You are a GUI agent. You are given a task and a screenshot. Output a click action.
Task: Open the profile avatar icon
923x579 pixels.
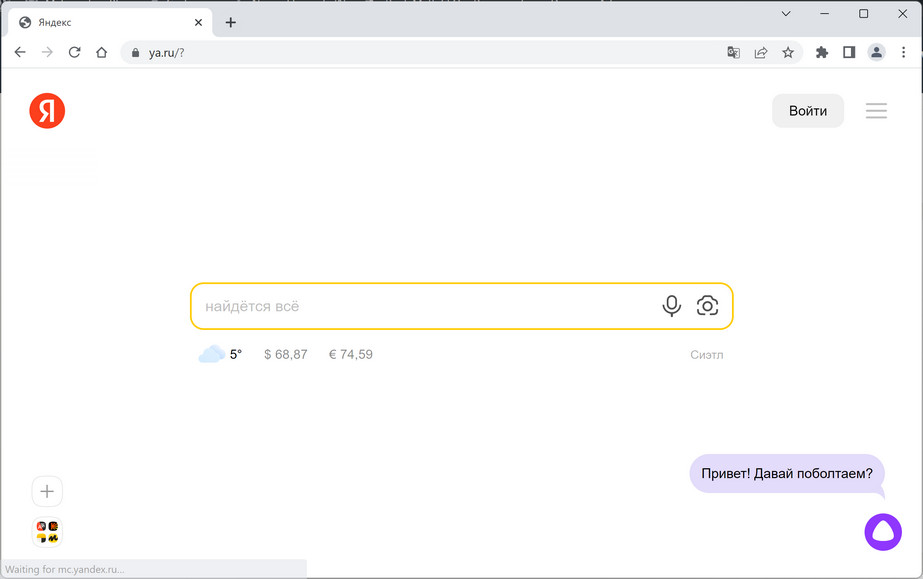876,52
